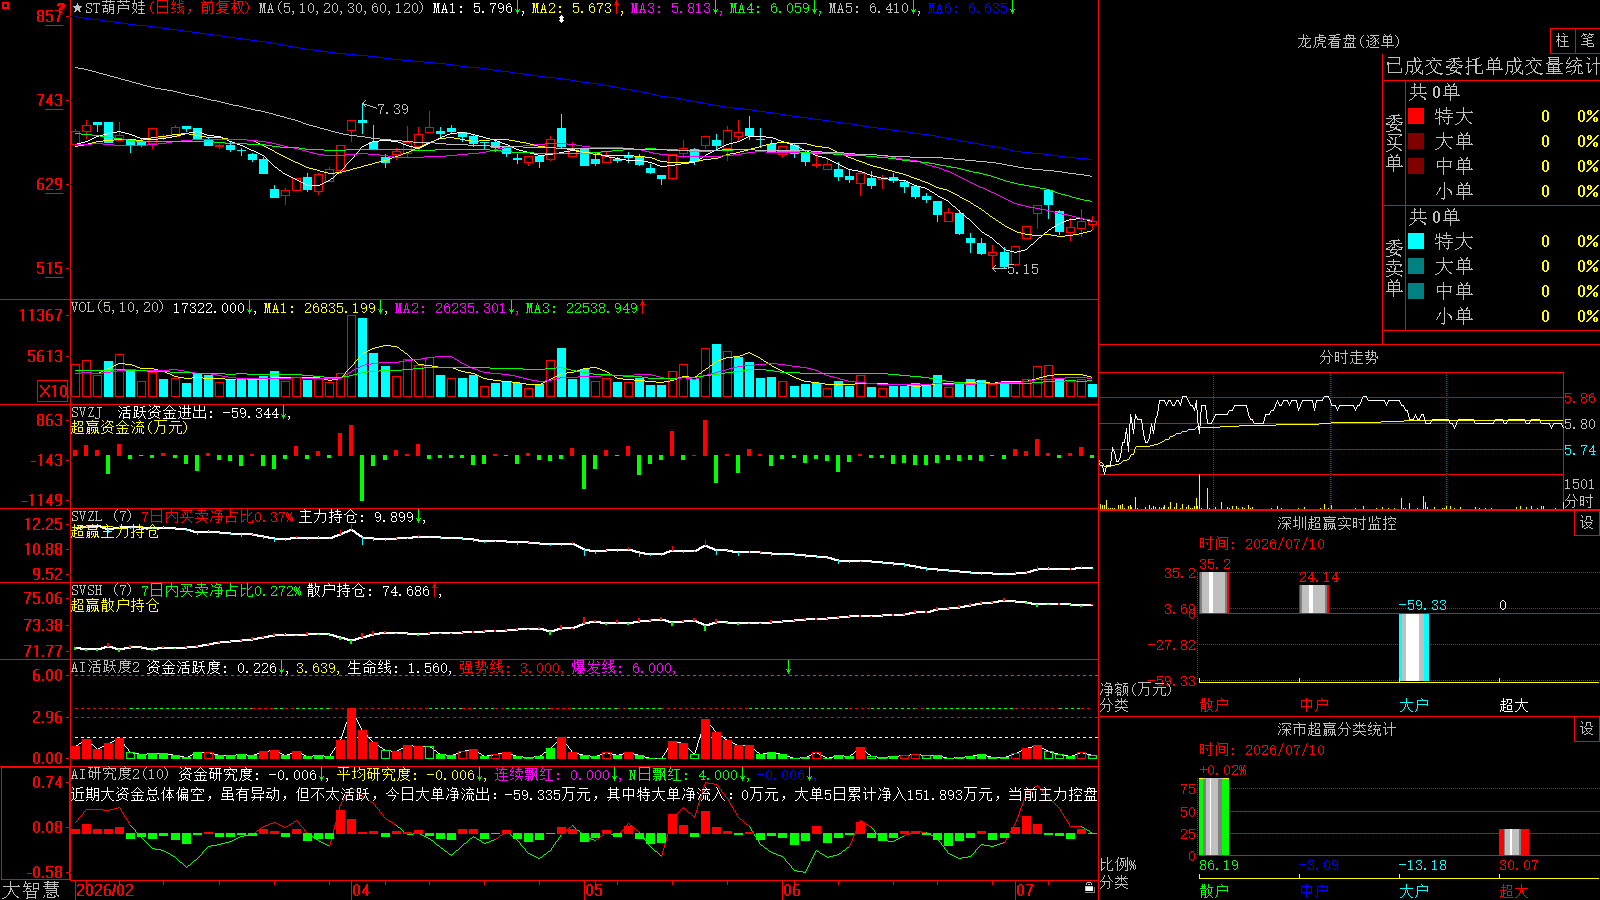Viewport: 1600px width, 900px height.
Task: Click the 已成交委托单成交量统计 header
Action: tap(1492, 66)
